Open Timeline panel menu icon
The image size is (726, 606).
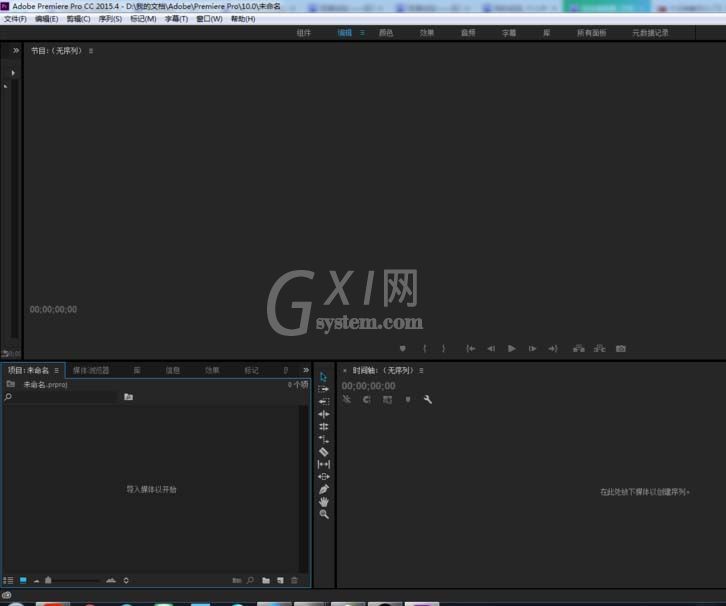(421, 370)
